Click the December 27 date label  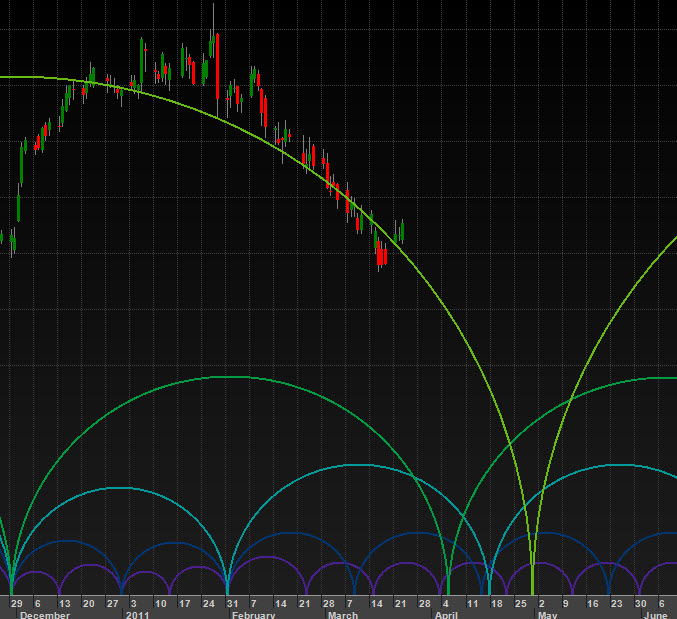click(x=113, y=603)
